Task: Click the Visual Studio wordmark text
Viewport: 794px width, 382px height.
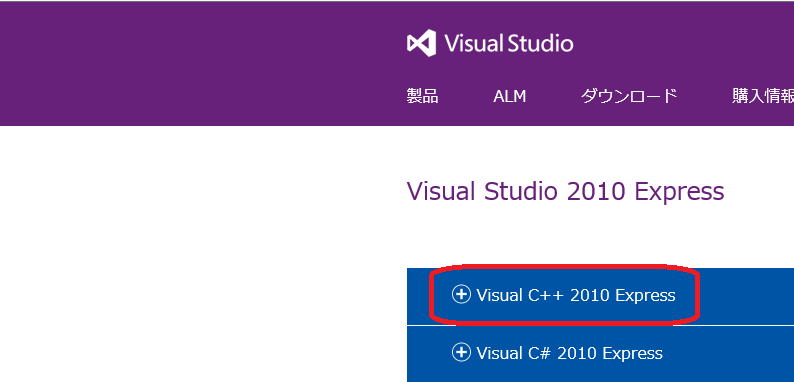Action: coord(509,44)
